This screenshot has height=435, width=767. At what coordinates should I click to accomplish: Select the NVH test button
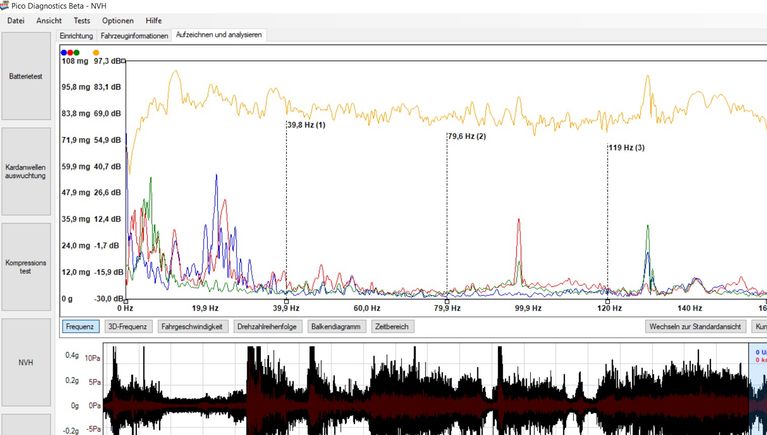click(x=26, y=363)
